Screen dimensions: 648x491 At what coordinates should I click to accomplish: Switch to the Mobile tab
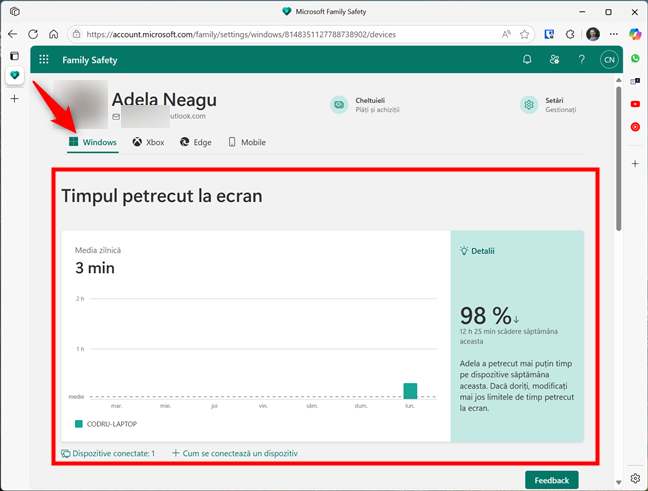click(247, 142)
